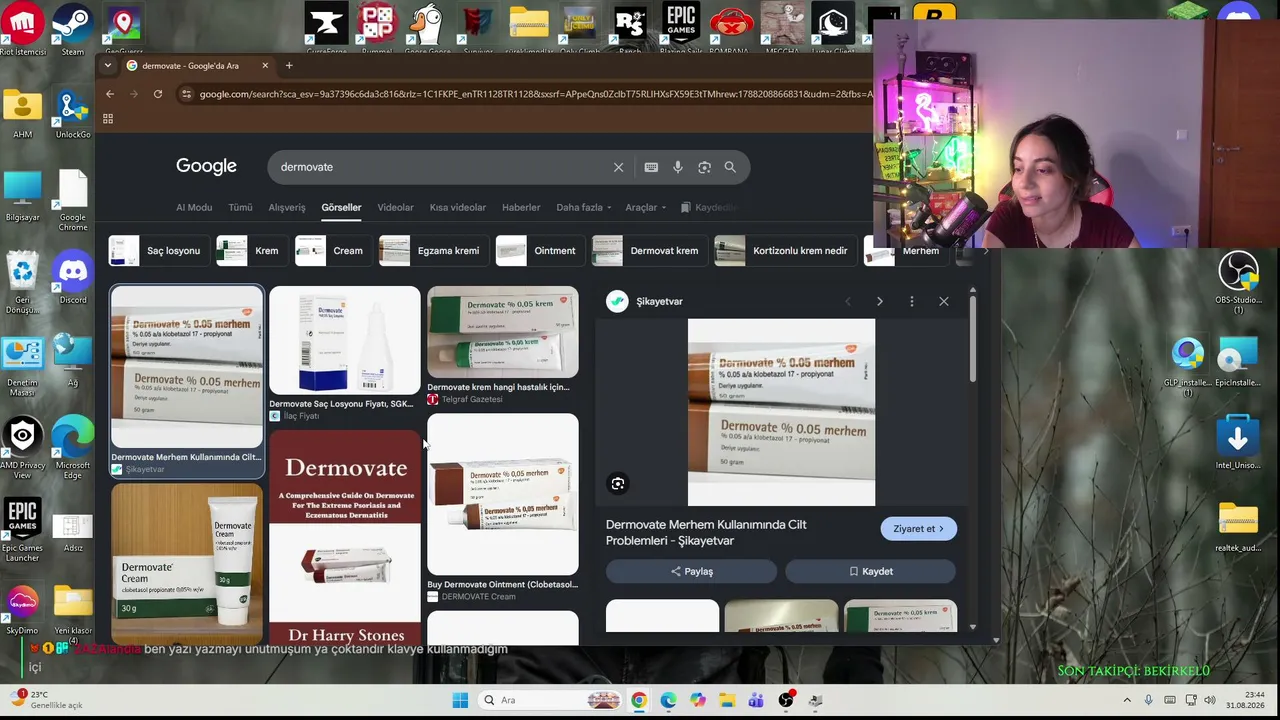This screenshot has width=1280, height=720.
Task: Focus the Chrome address bar URL
Action: click(x=535, y=94)
